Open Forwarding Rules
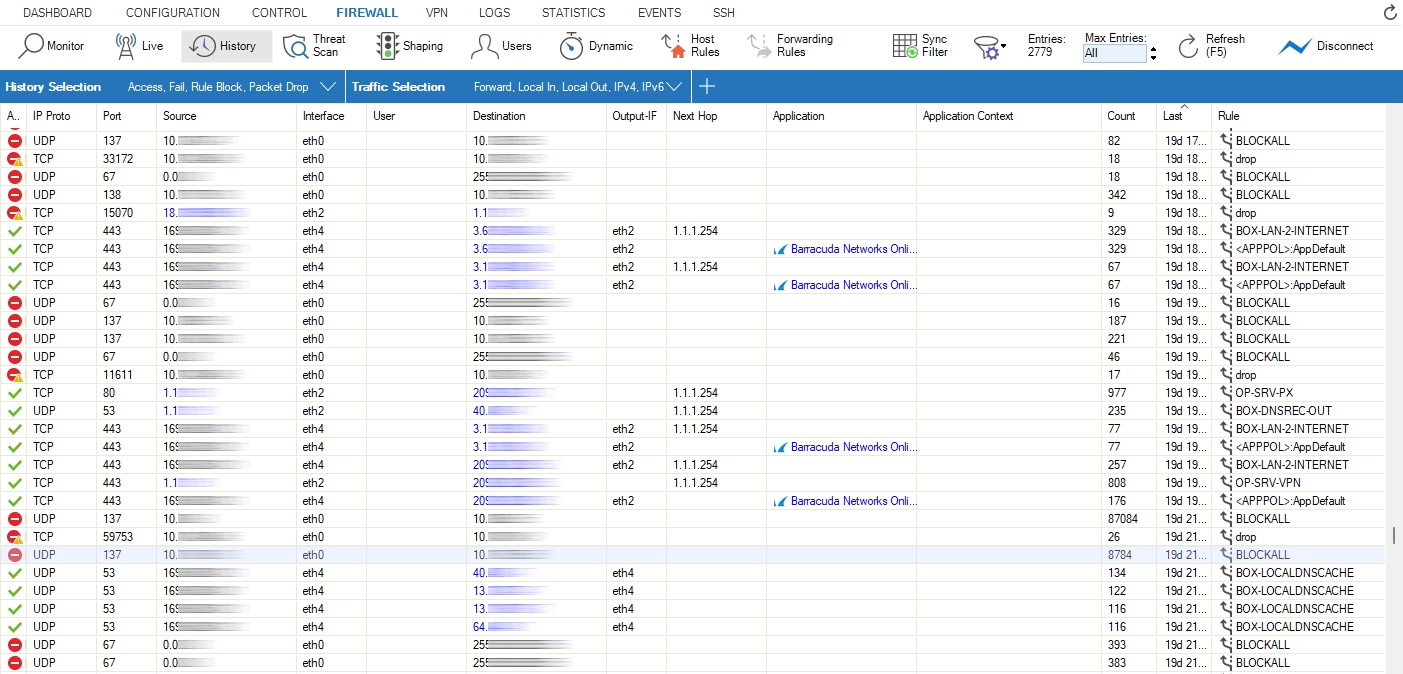Viewport: 1403px width, 674px height. [x=790, y=46]
